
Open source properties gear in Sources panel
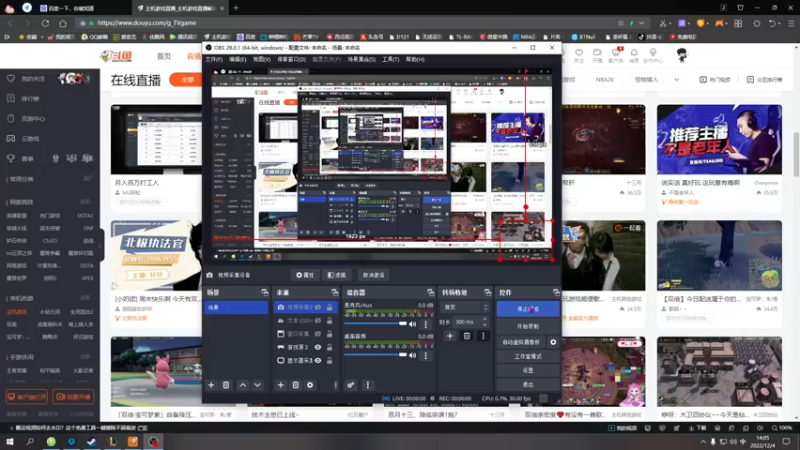point(310,385)
